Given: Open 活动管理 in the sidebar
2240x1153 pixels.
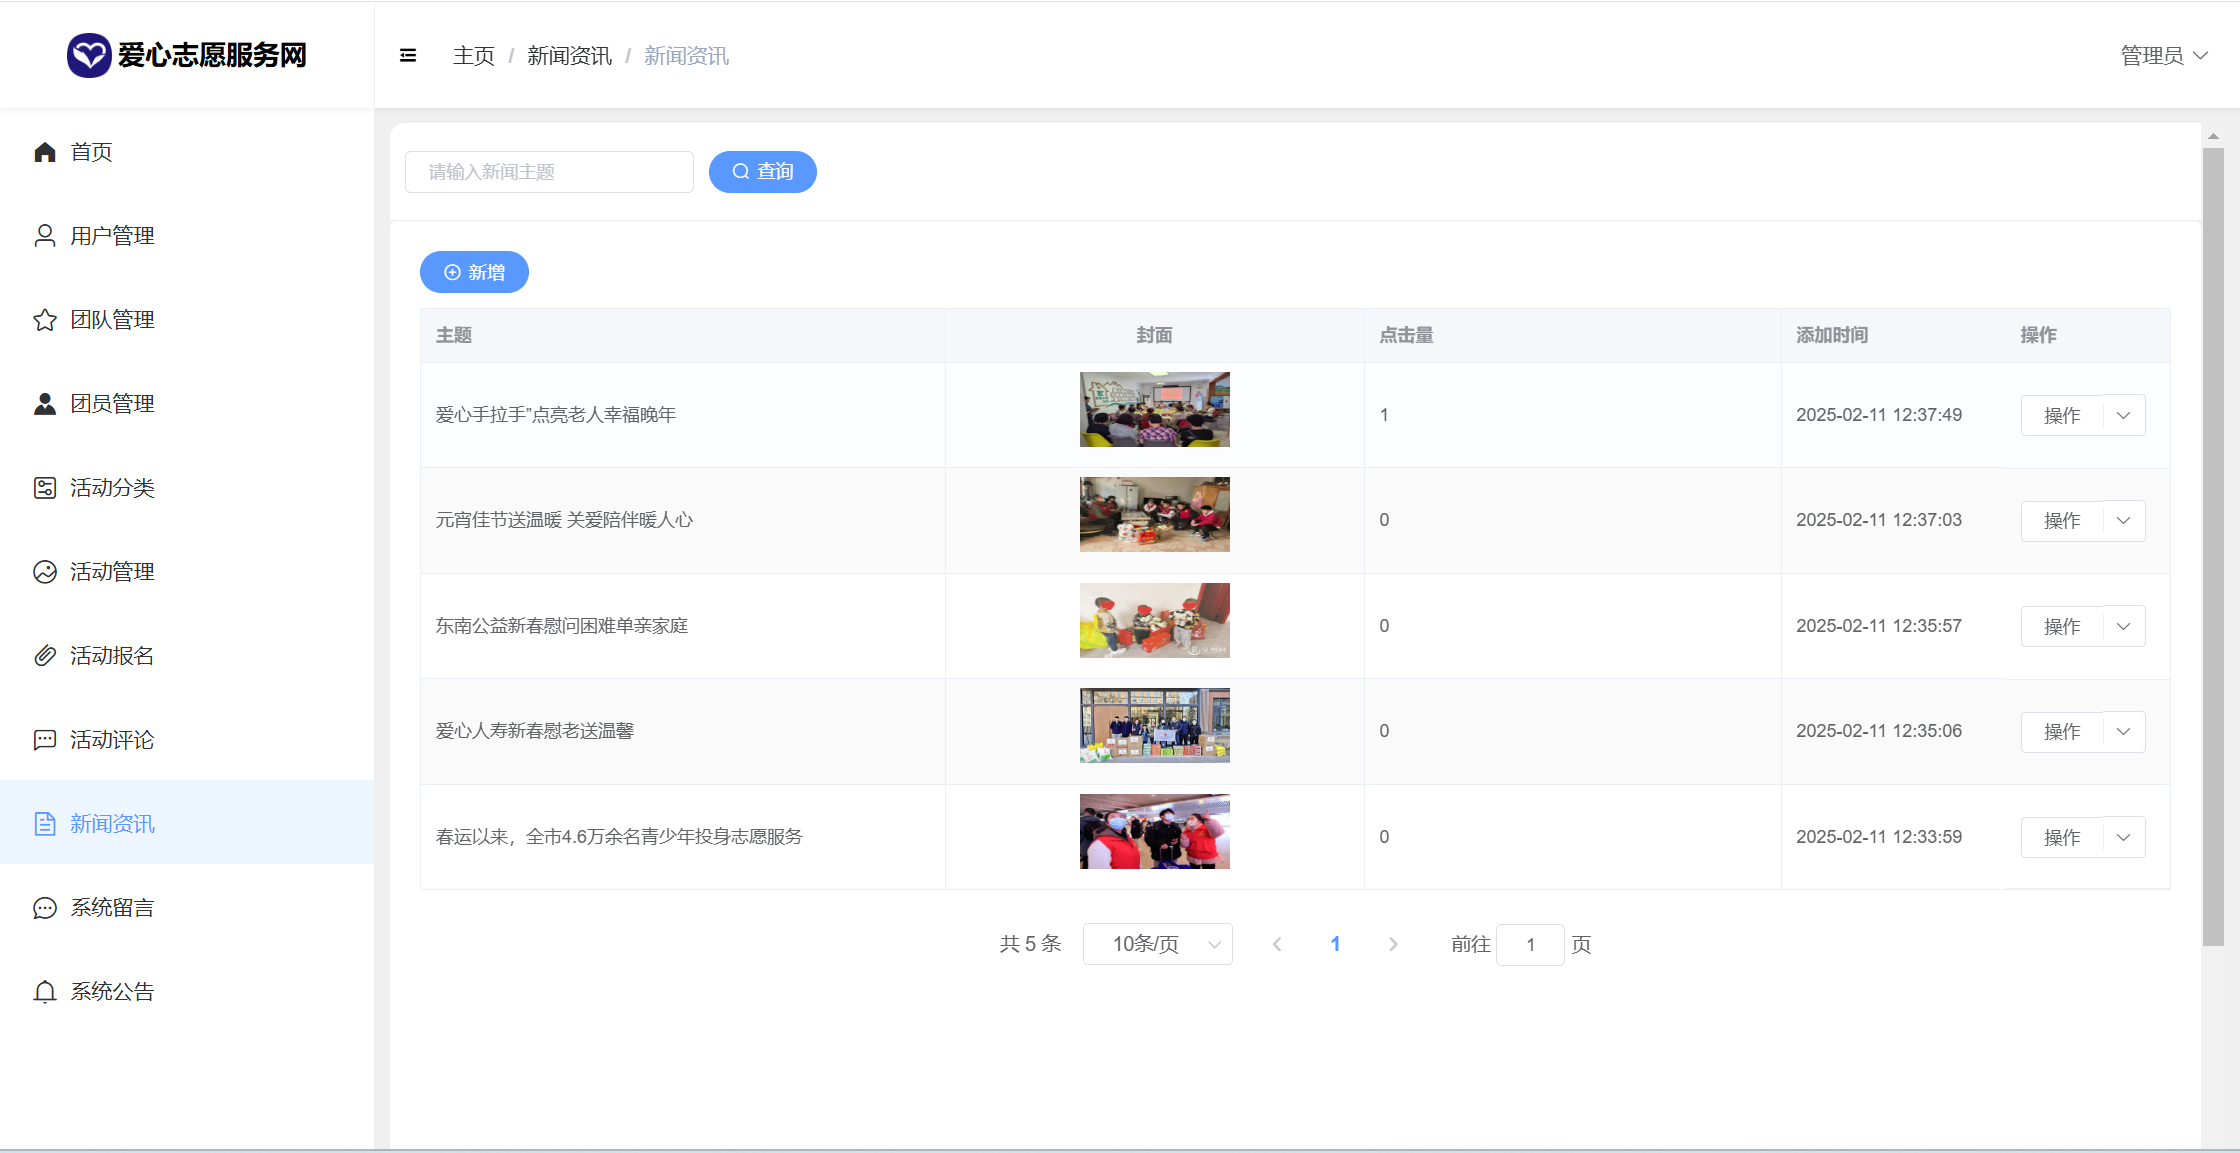Looking at the screenshot, I should point(112,572).
